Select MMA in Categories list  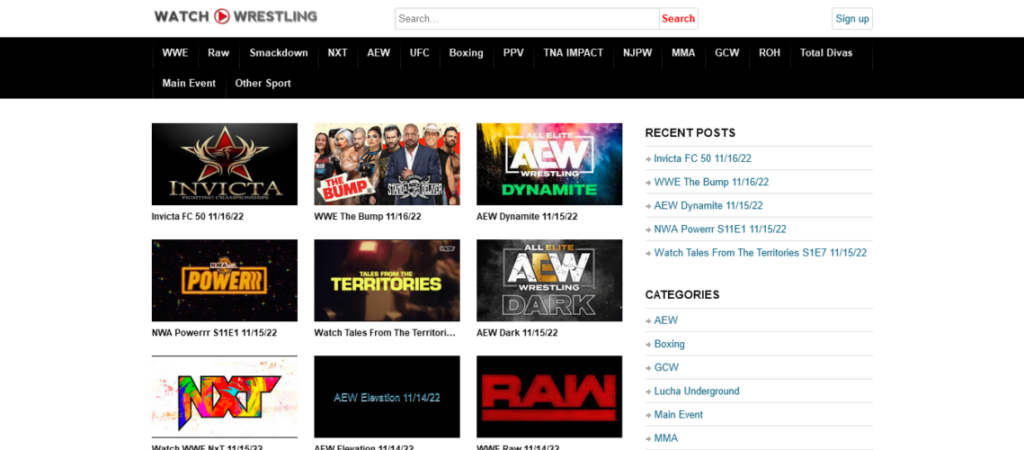[x=665, y=438]
